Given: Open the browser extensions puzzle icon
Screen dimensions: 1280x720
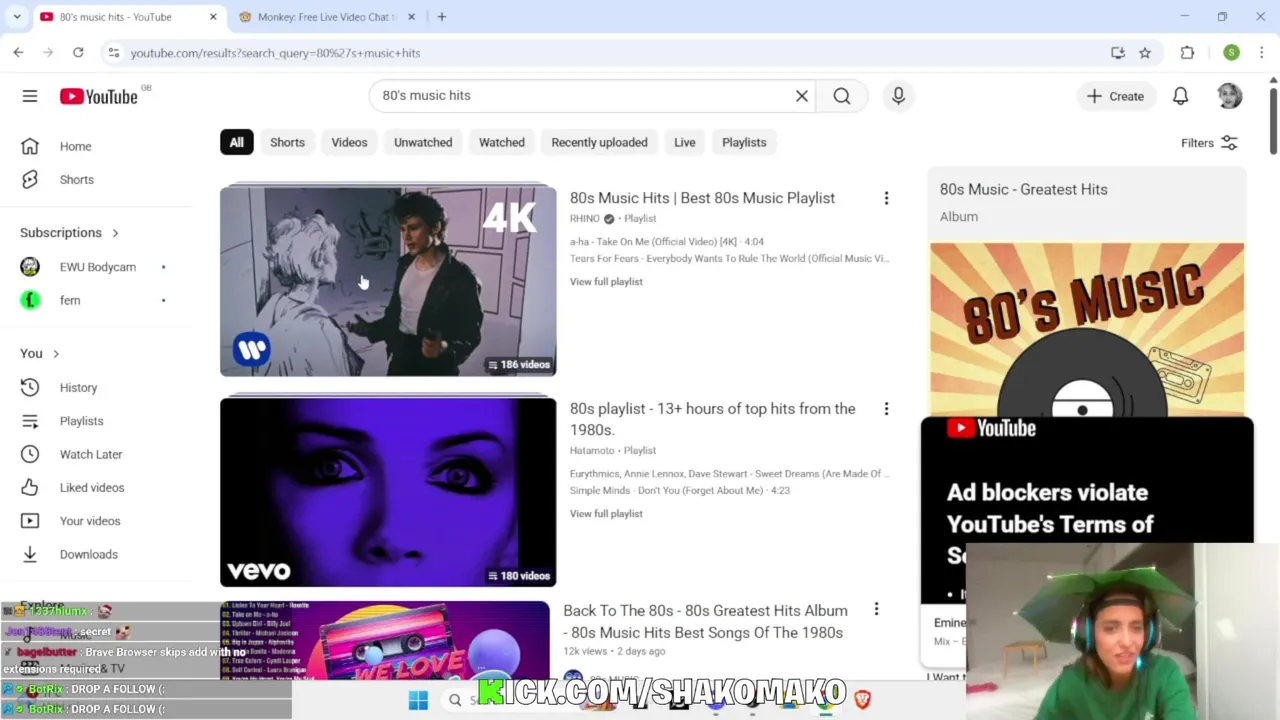Looking at the screenshot, I should point(1187,53).
